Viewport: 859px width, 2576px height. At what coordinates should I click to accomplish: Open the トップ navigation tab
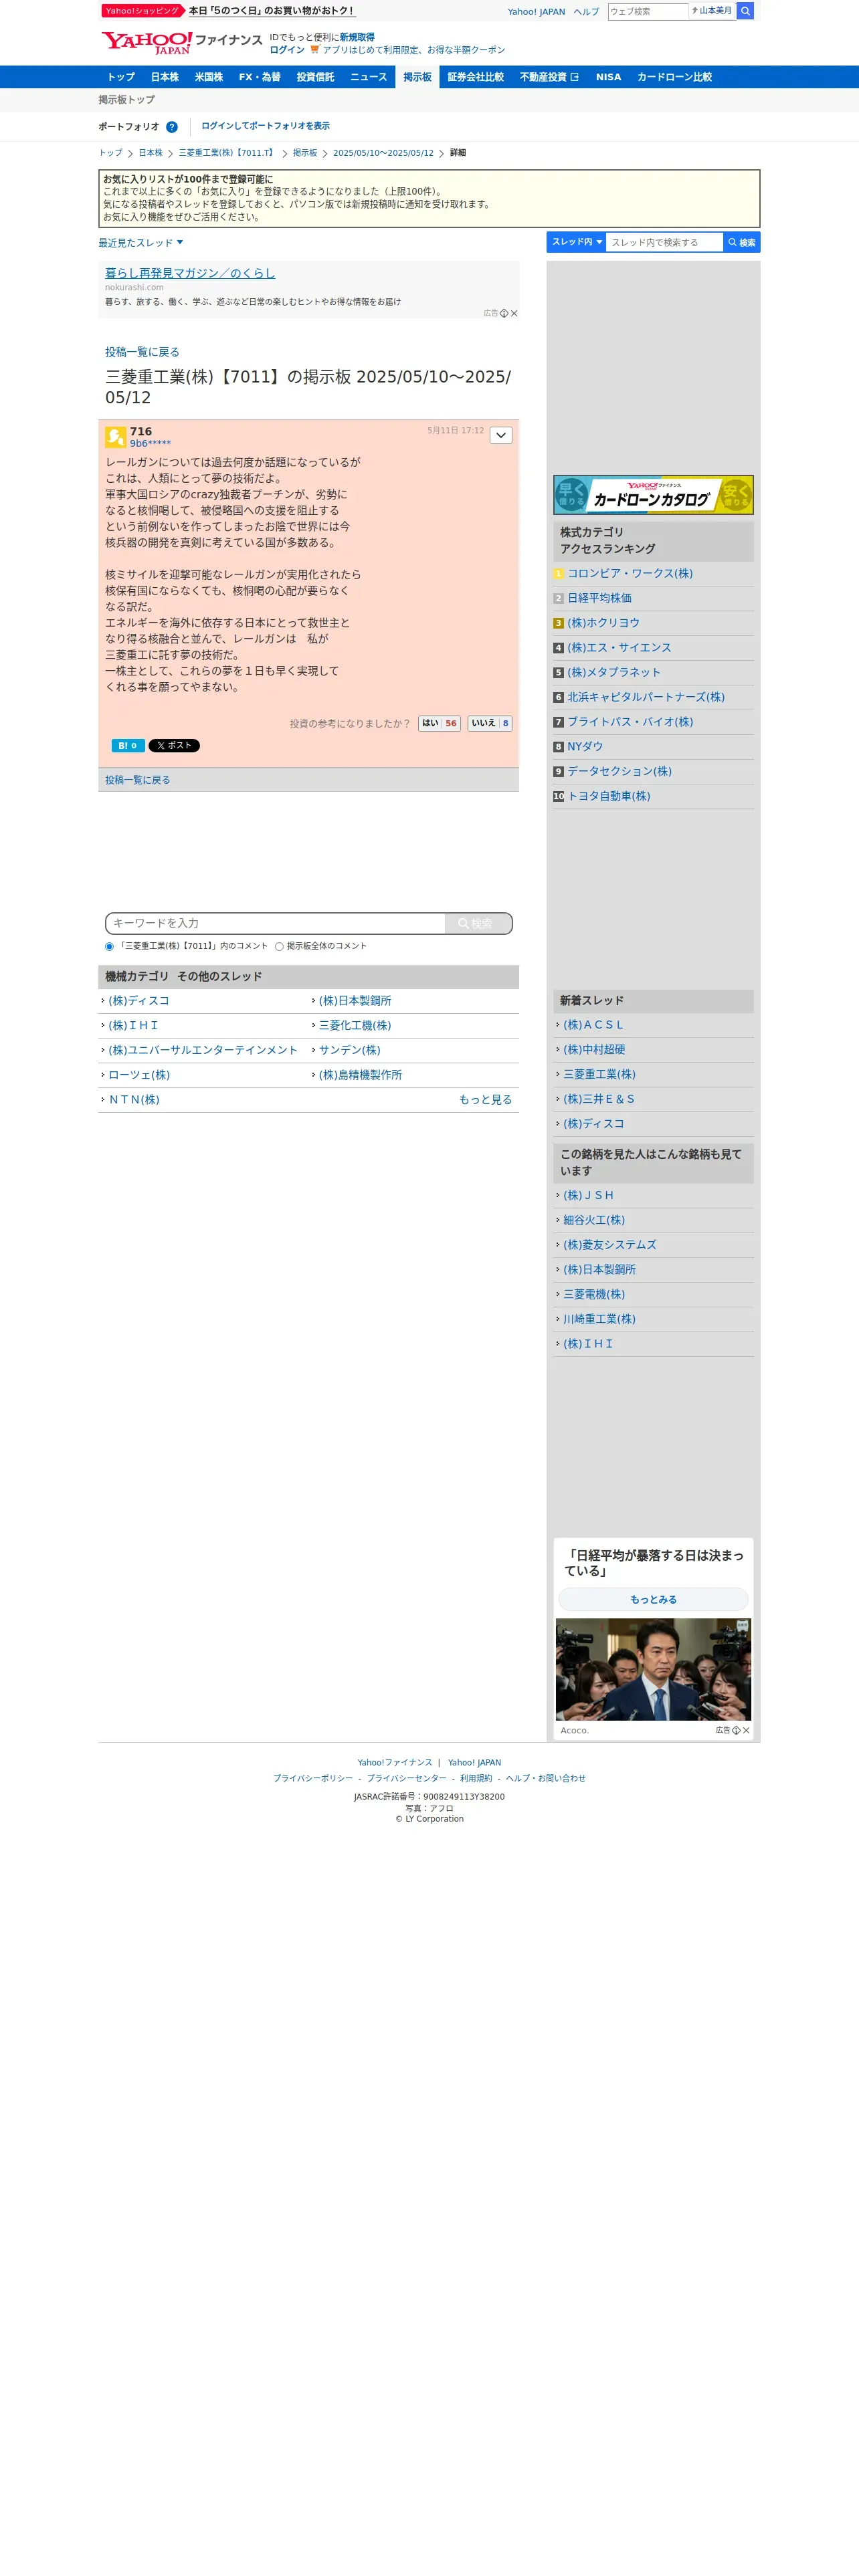[121, 77]
